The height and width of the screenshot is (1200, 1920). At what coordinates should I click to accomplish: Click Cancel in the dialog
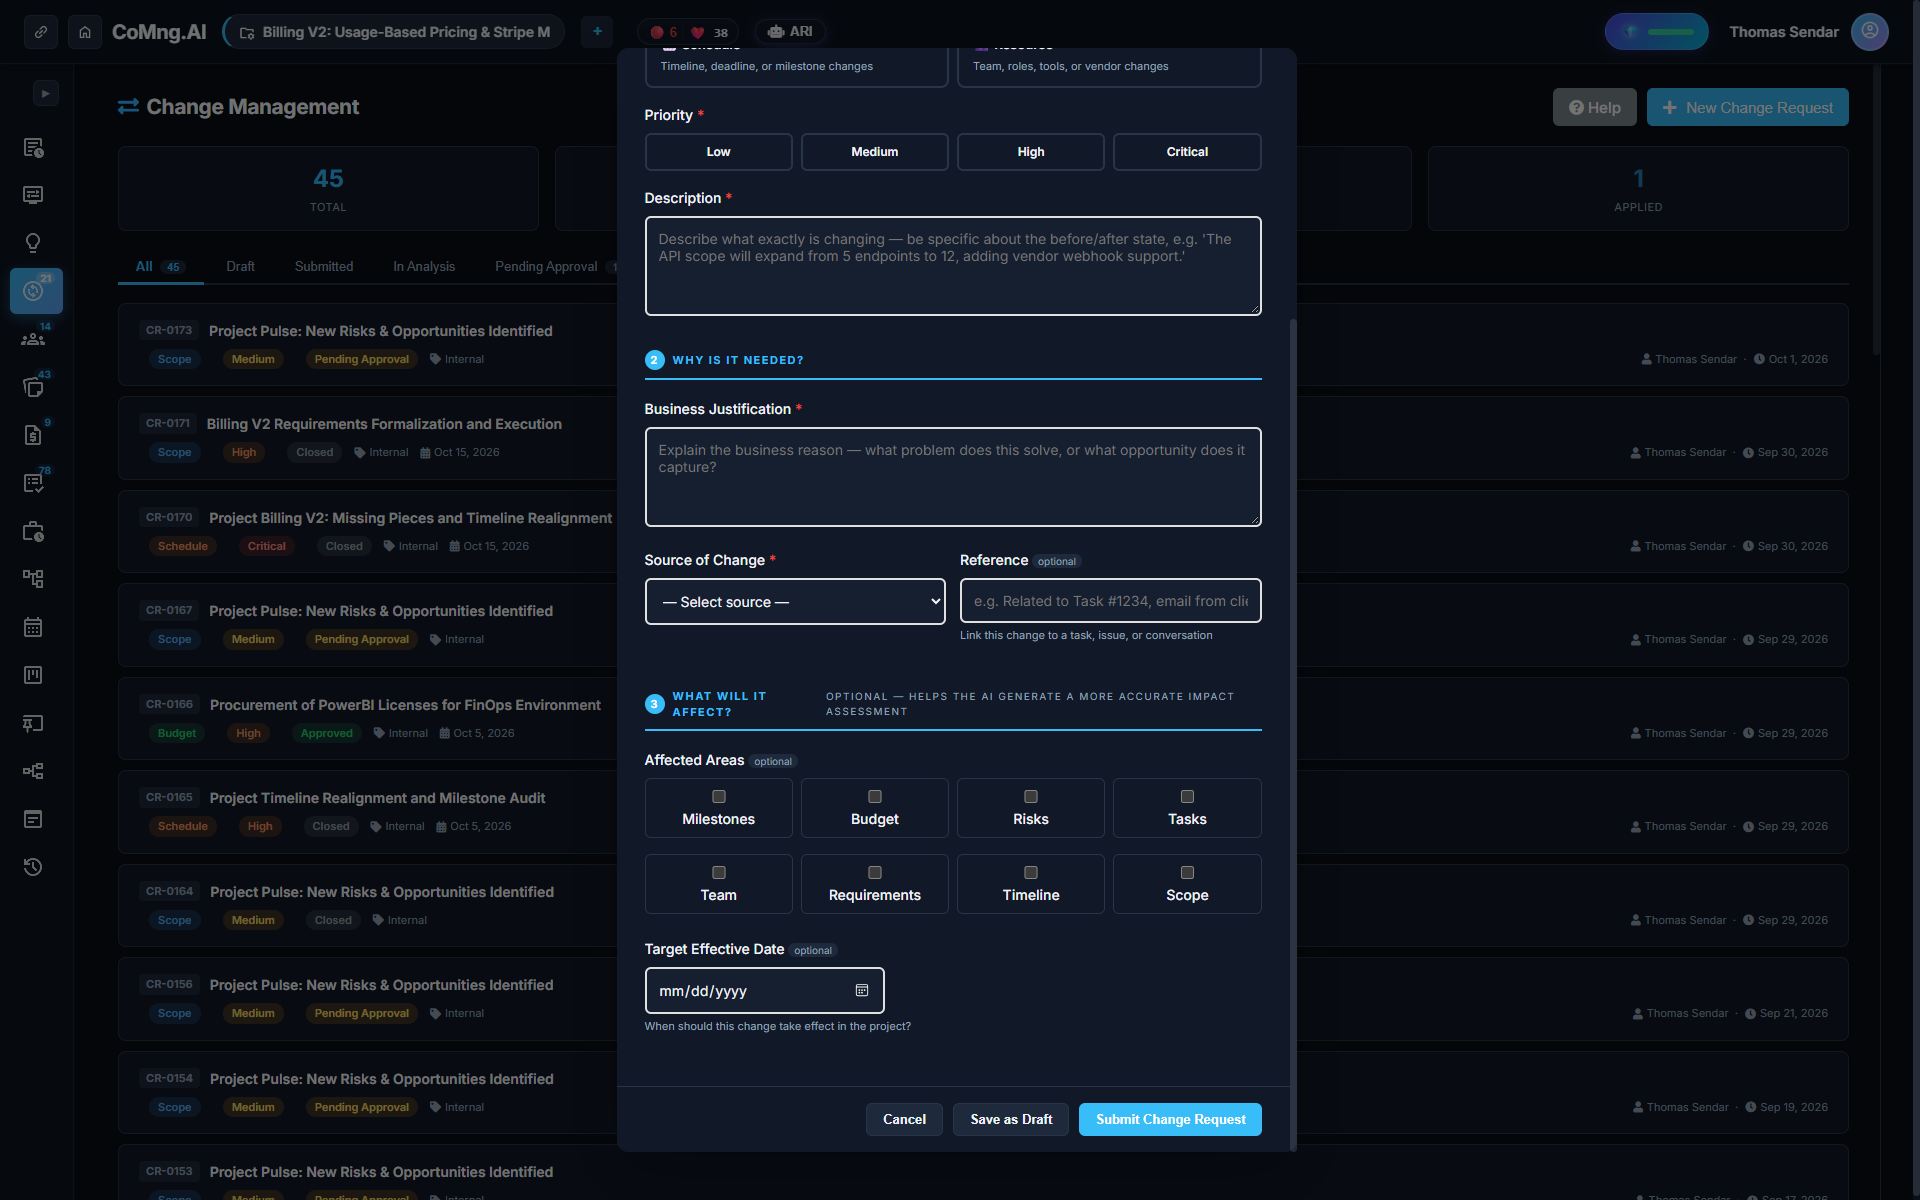pyautogui.click(x=904, y=1120)
